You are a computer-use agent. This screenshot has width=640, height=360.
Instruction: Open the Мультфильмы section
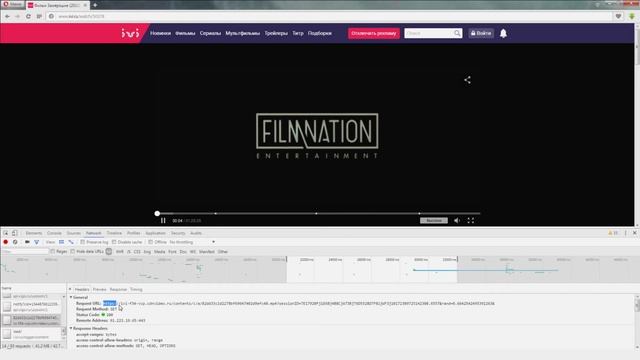click(242, 33)
